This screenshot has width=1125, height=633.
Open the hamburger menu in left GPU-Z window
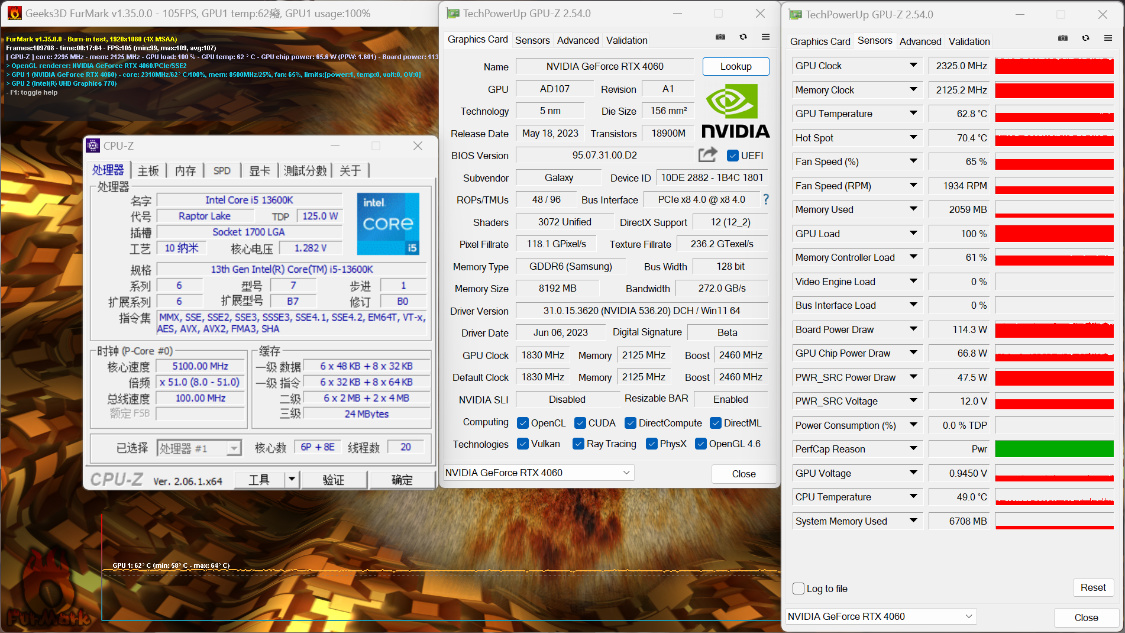click(x=766, y=37)
